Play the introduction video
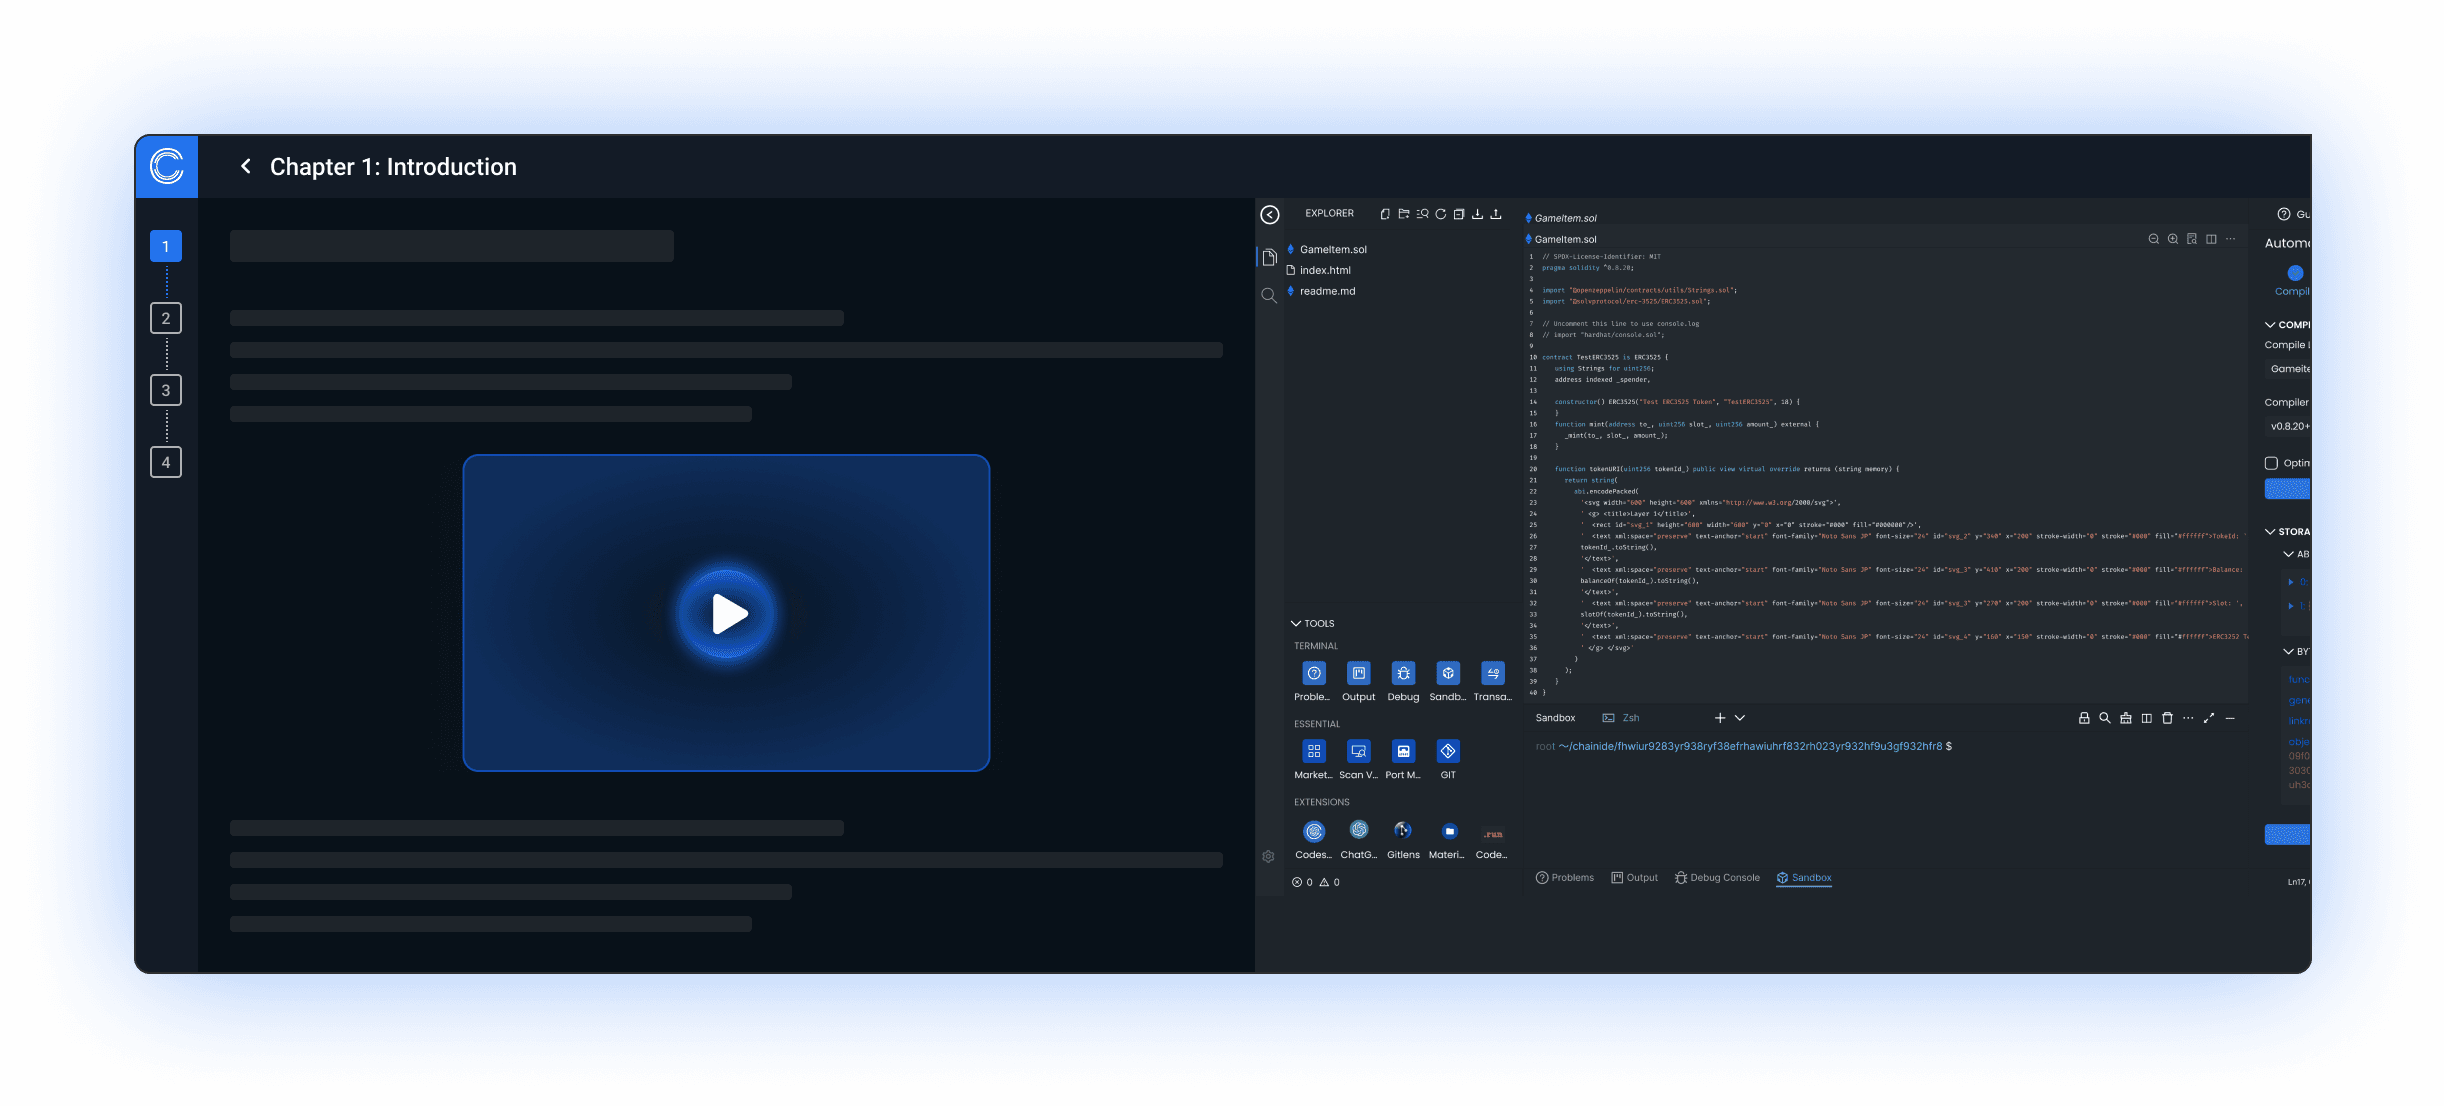 point(727,614)
